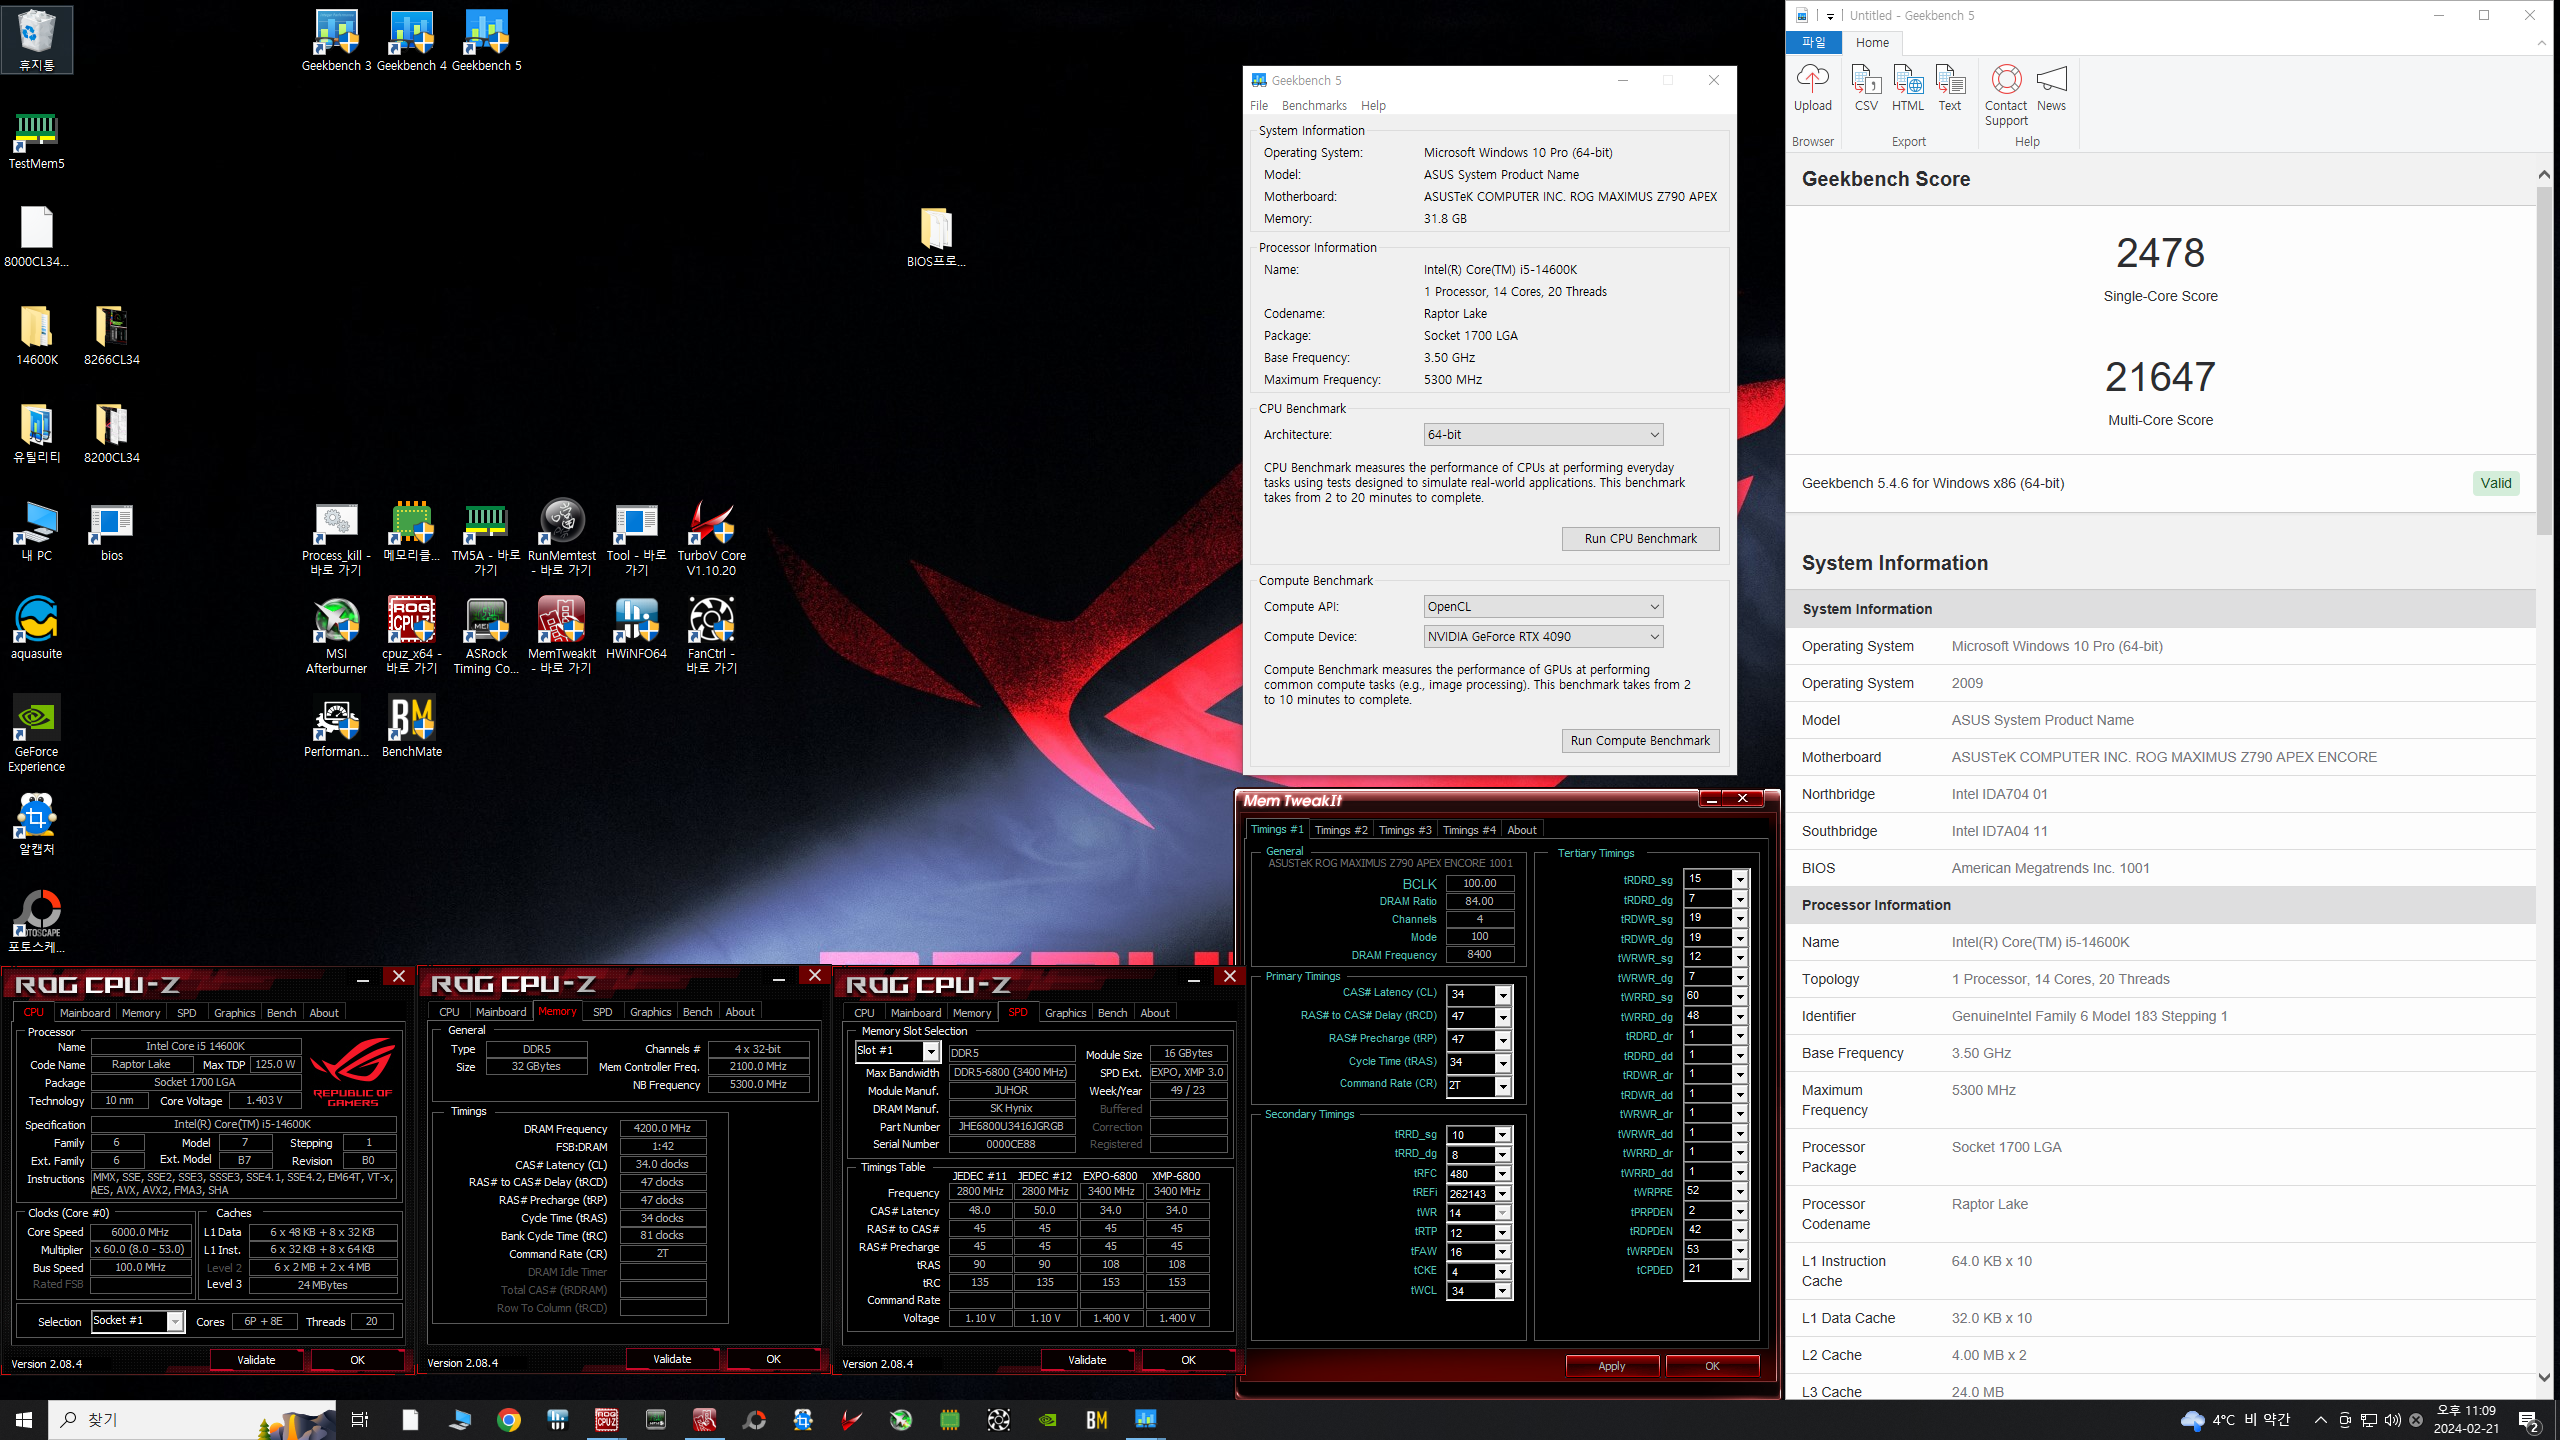Open the notification center icon in taskbar

[2529, 1420]
